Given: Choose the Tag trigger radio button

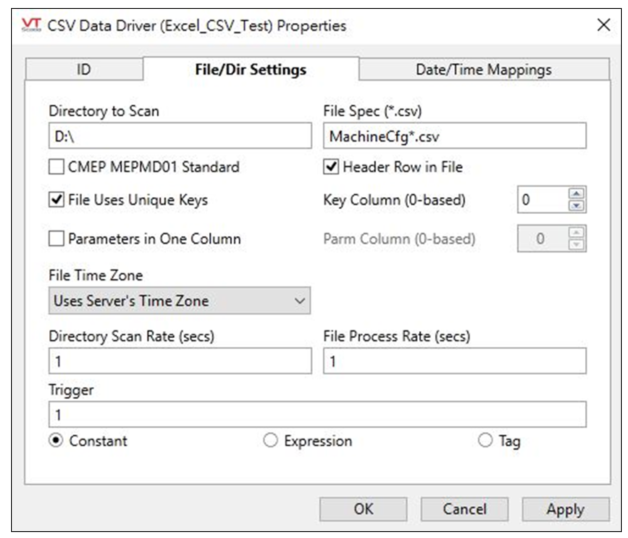Looking at the screenshot, I should (485, 440).
